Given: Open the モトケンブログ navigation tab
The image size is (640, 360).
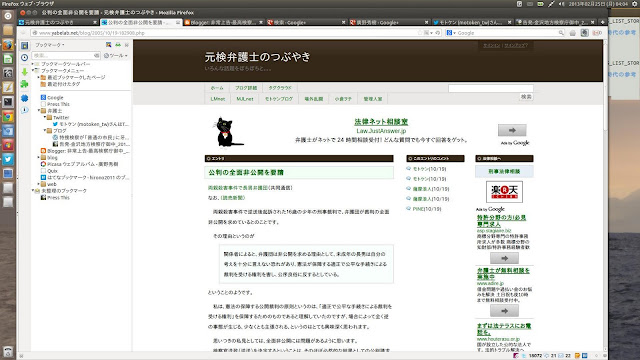Looking at the screenshot, I should [279, 99].
